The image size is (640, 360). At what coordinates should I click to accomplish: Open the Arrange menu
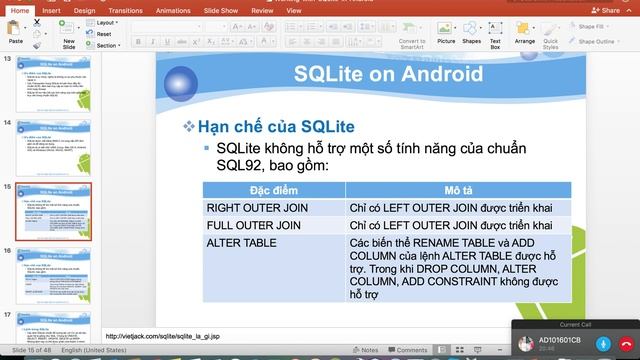click(x=524, y=33)
